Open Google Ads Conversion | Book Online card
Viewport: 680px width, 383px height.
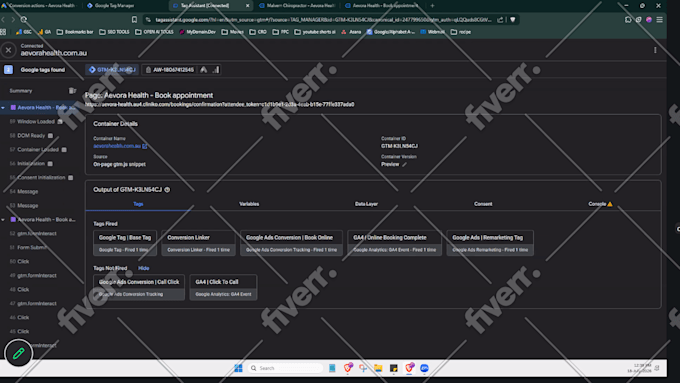(x=291, y=243)
